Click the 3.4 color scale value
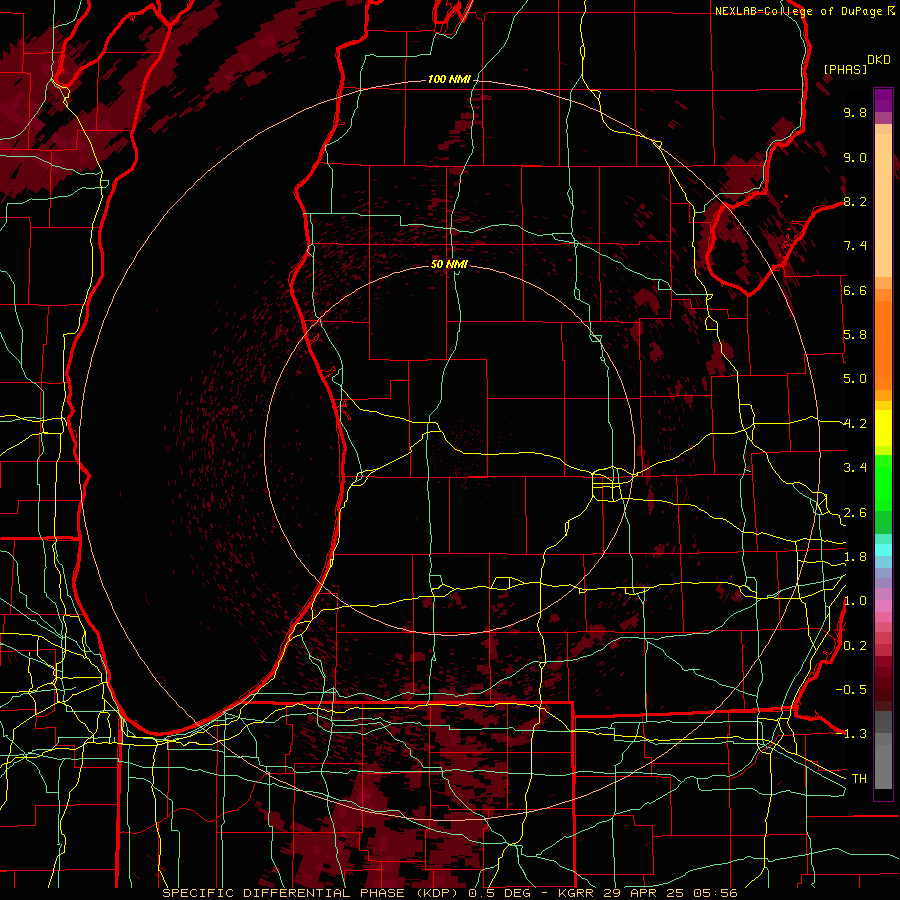 (855, 468)
